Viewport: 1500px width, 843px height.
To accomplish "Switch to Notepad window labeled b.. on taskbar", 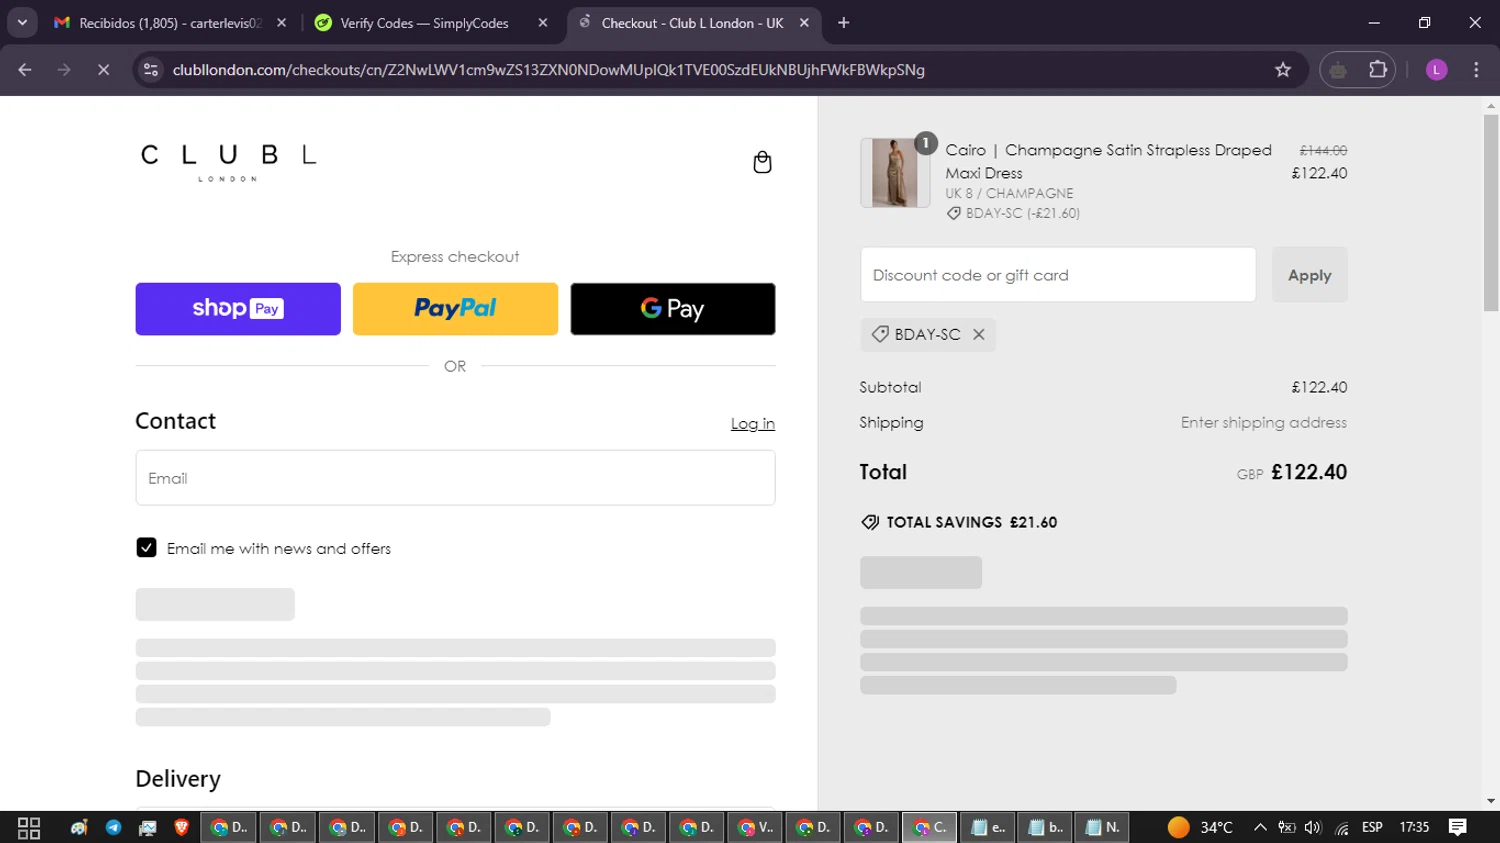I will pos(1046,828).
